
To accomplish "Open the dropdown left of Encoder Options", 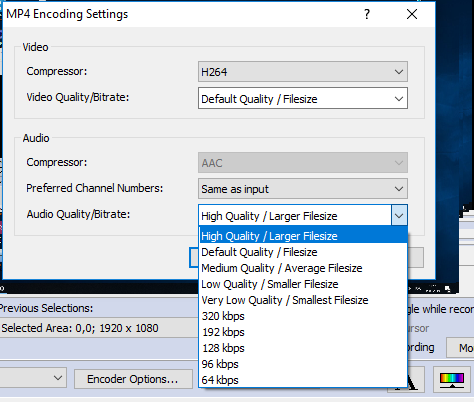I will (33, 378).
